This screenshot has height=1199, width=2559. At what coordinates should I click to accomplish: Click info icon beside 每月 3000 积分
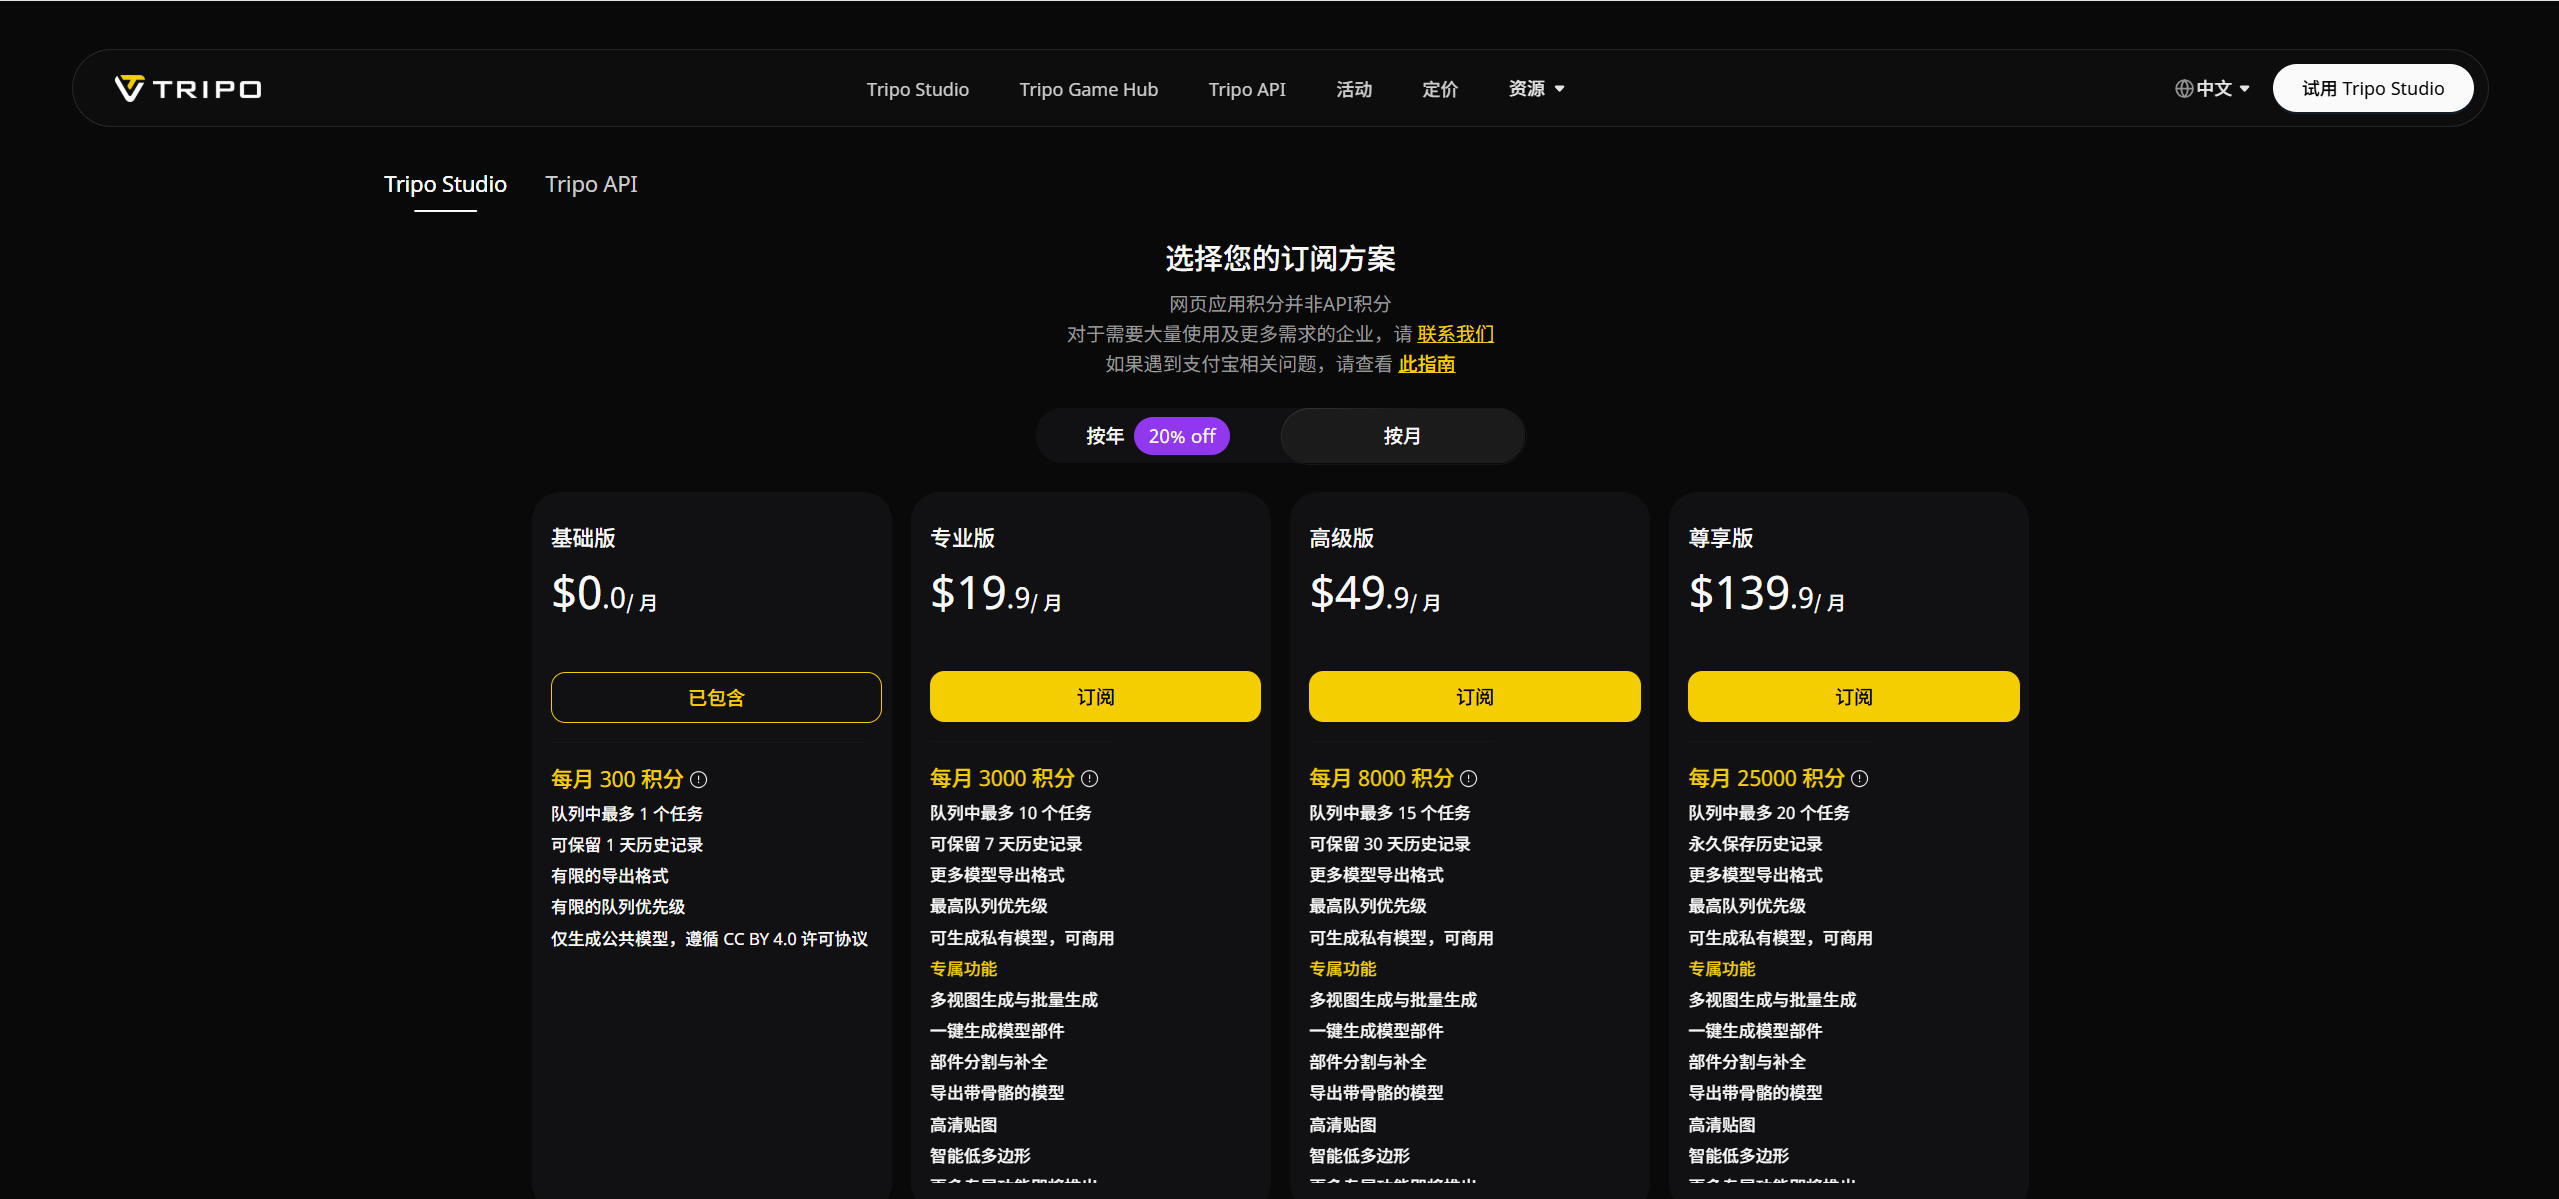1090,778
